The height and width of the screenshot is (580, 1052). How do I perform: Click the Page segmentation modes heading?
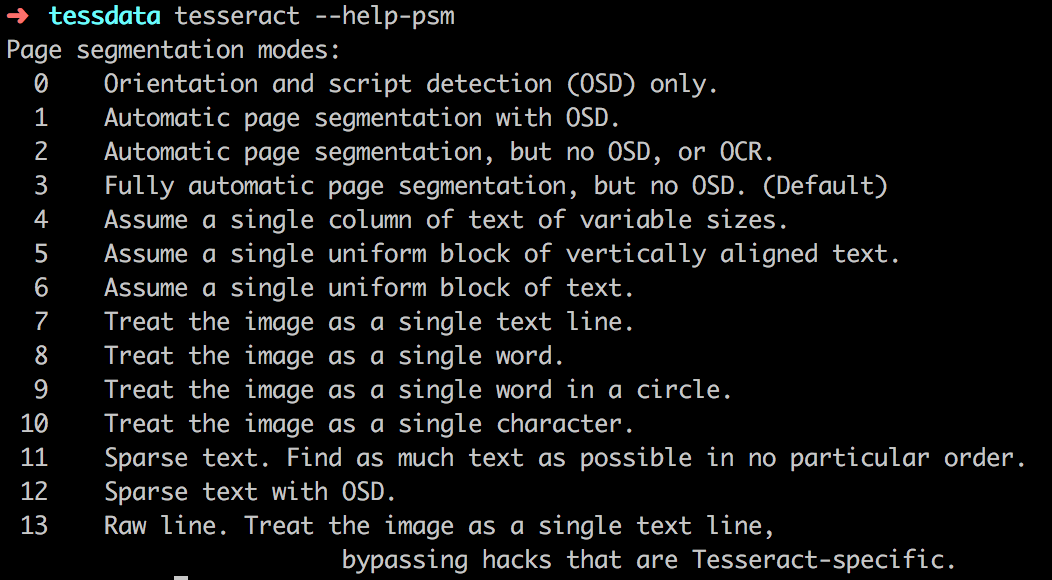(x=174, y=50)
